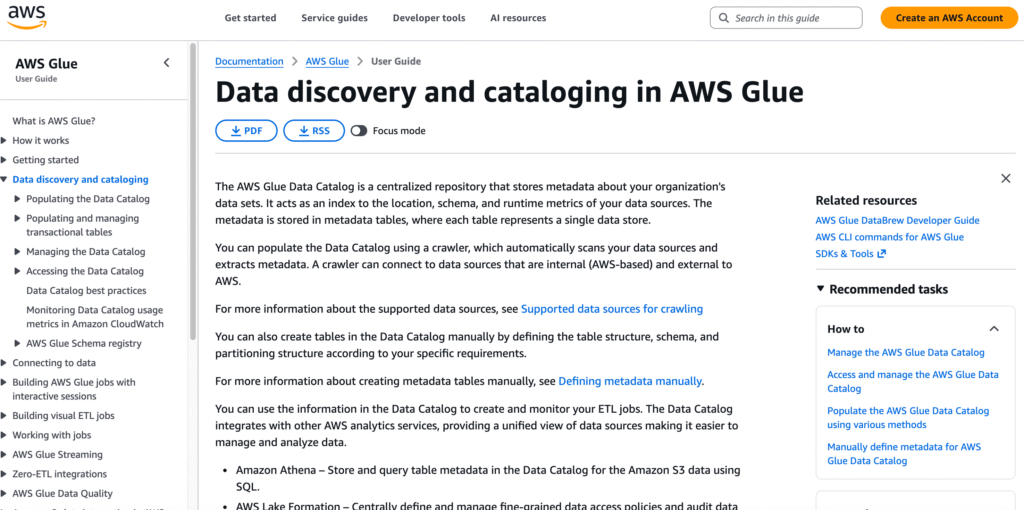Expand the Connecting to data section

(5, 363)
